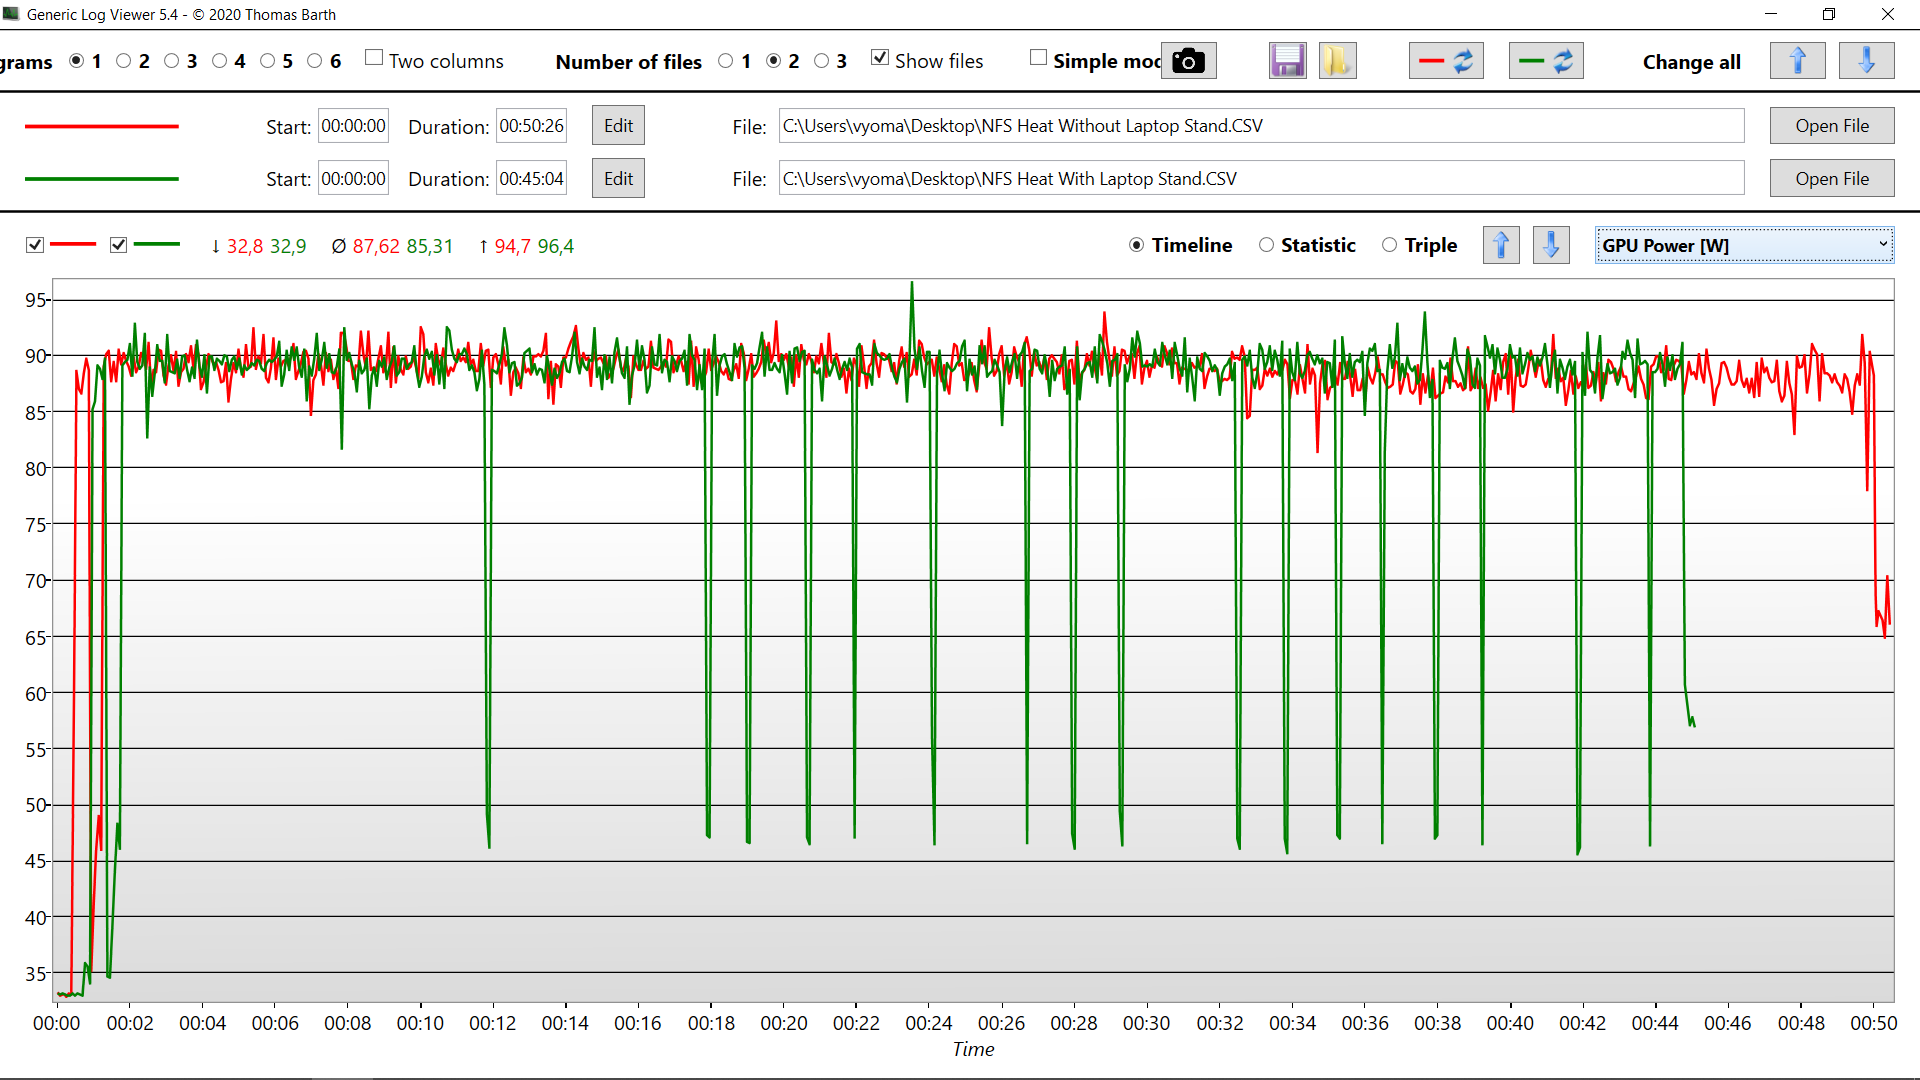Screen dimensions: 1920x1080
Task: Open File for the red series
Action: pos(1832,126)
